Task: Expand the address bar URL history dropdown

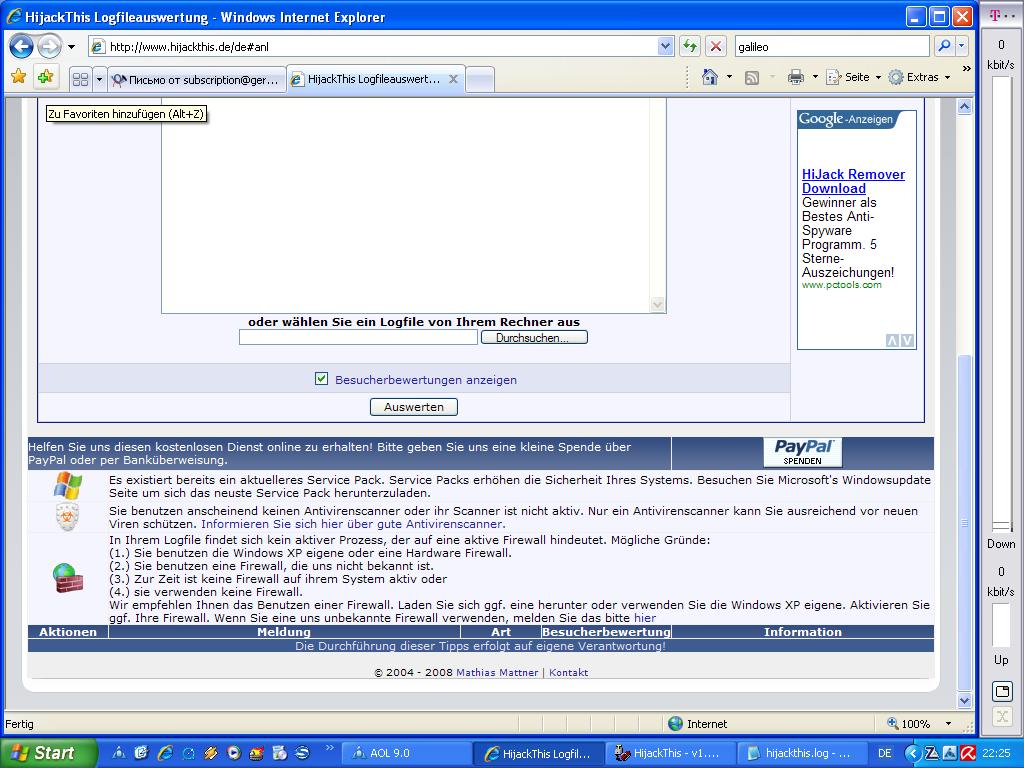Action: point(665,46)
